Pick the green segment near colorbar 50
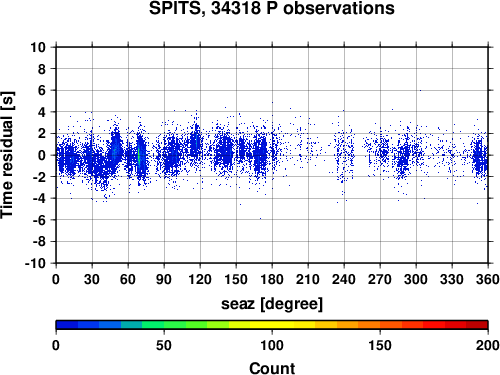This screenshot has width=500, height=375. point(164,325)
